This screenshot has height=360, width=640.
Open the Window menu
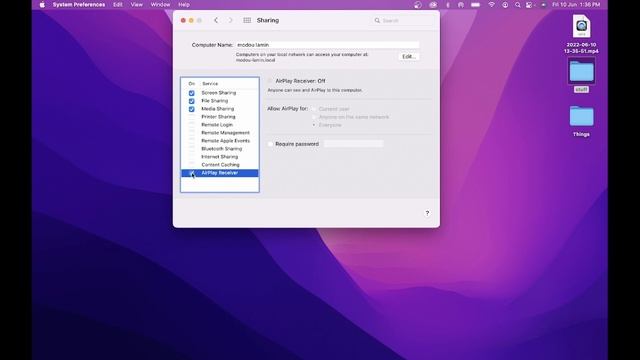[160, 5]
